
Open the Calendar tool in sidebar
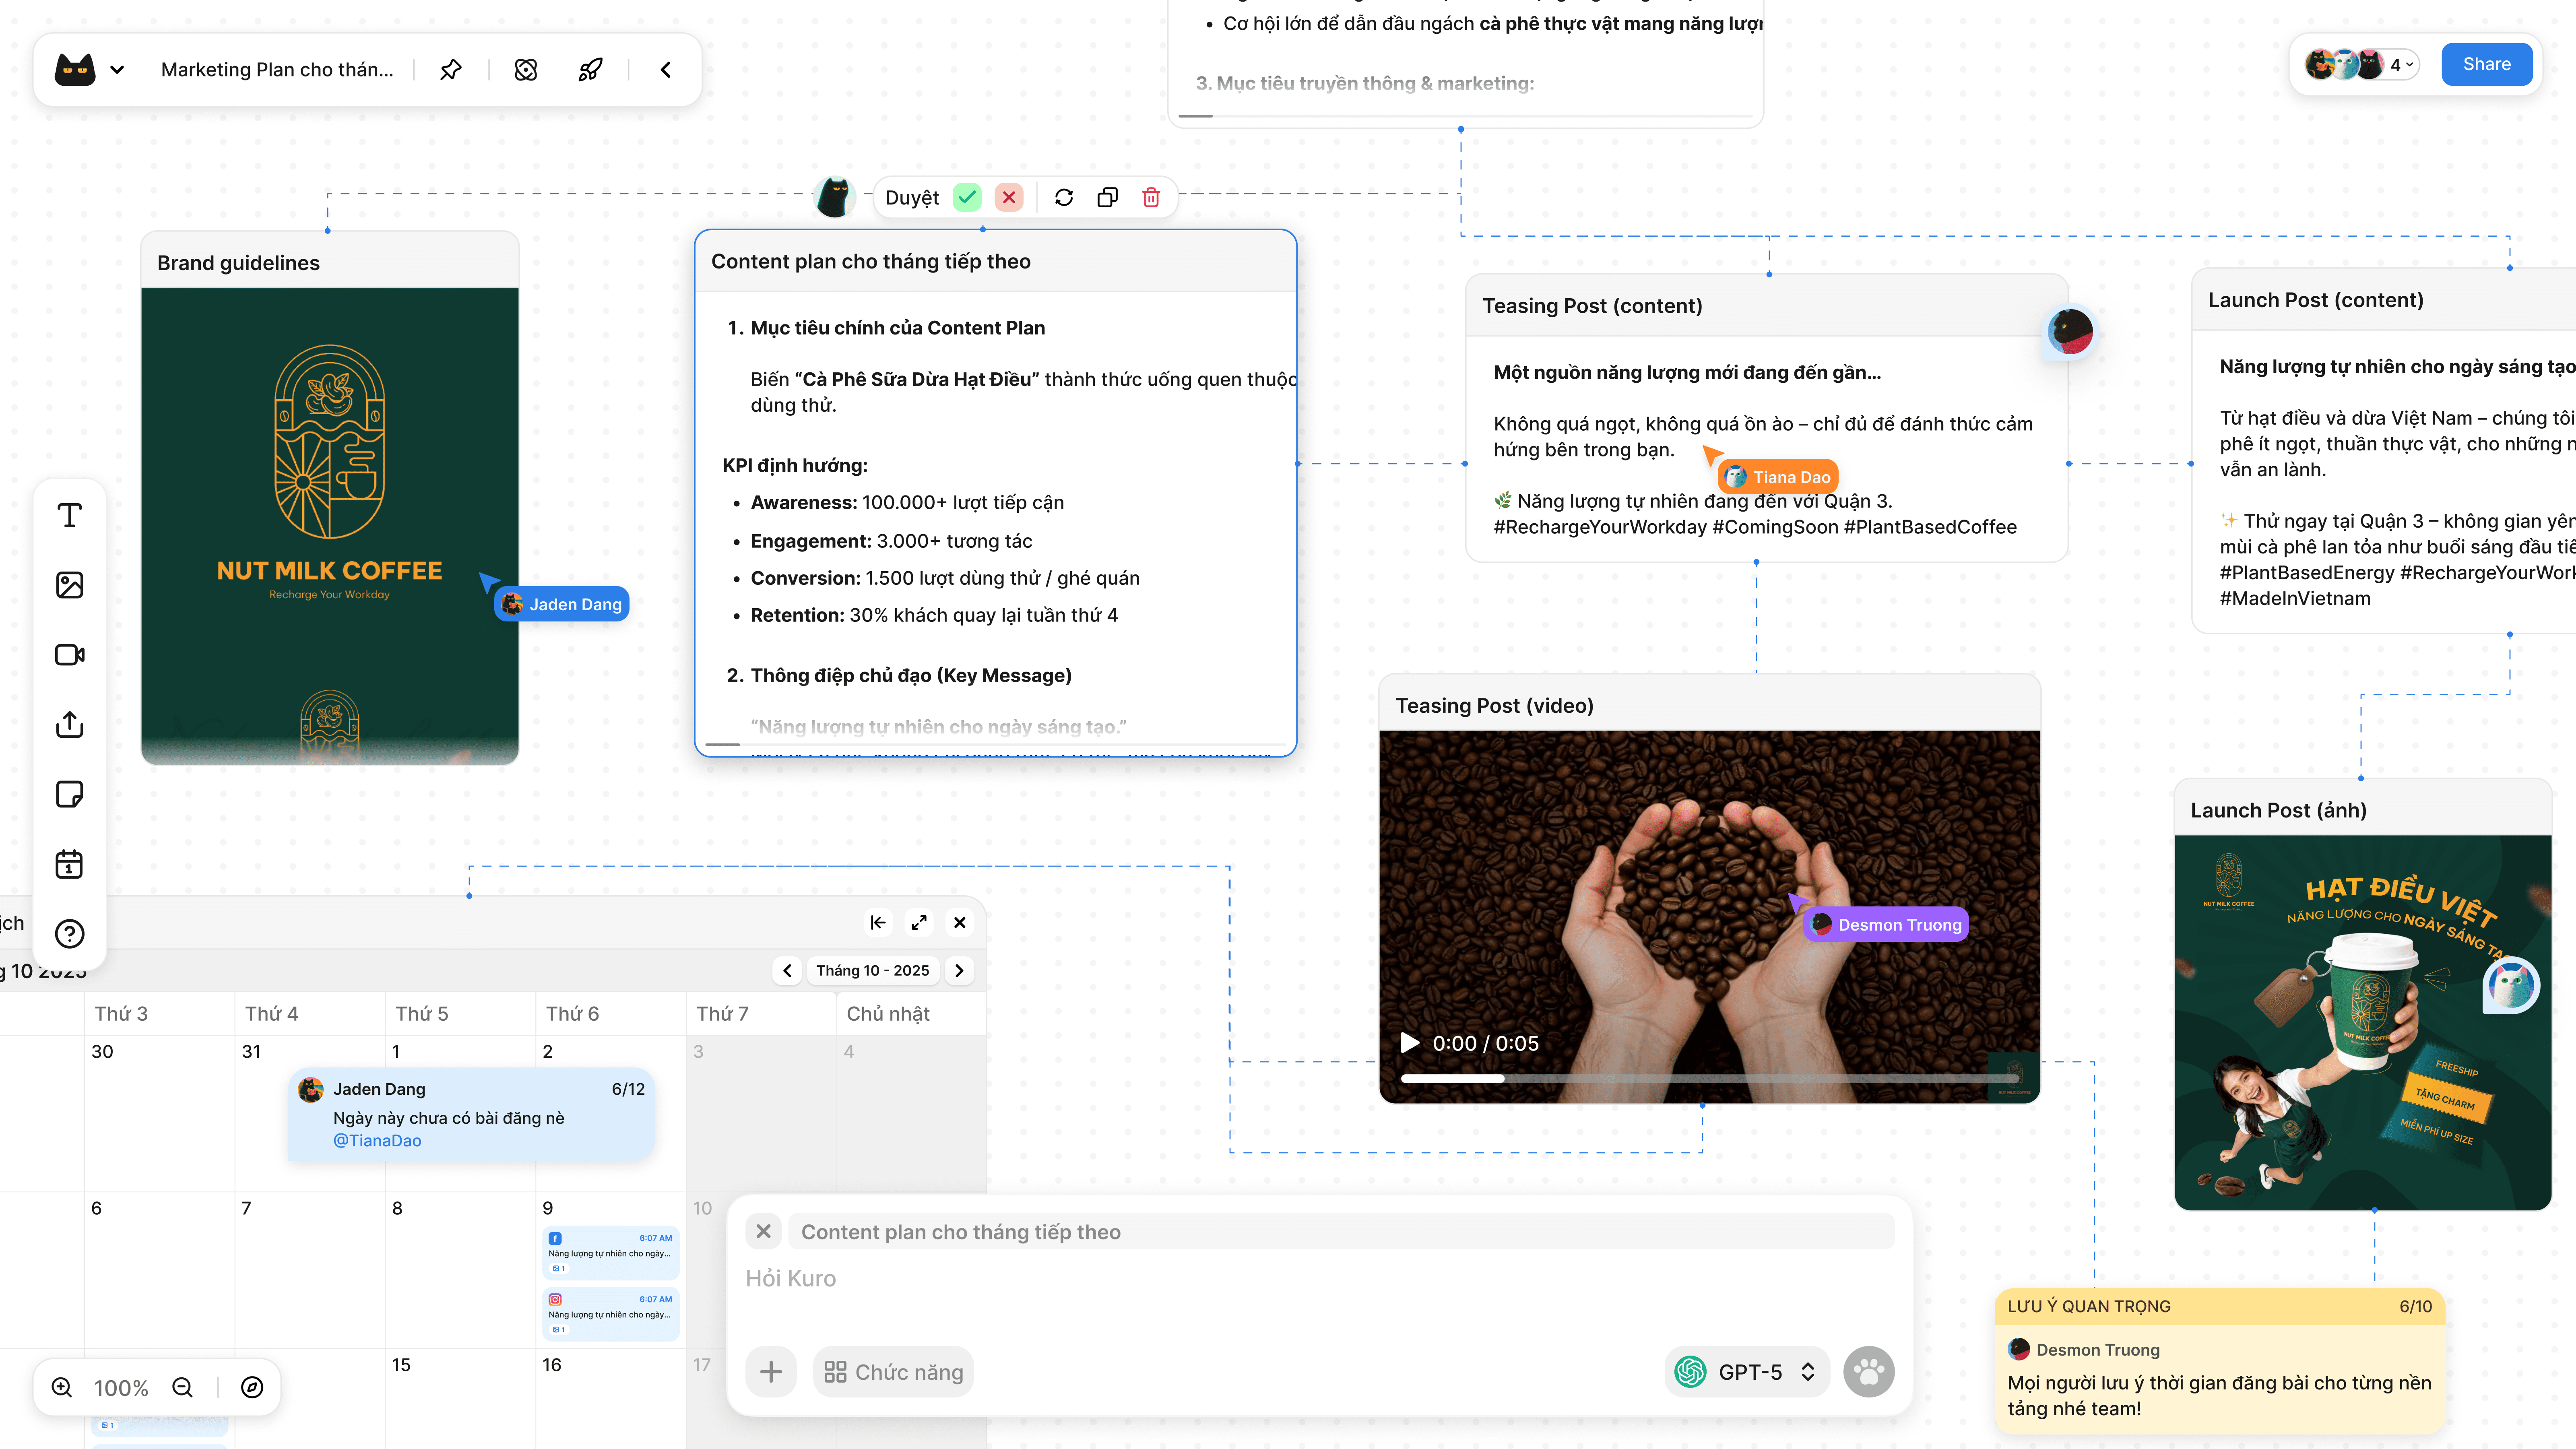[x=69, y=864]
